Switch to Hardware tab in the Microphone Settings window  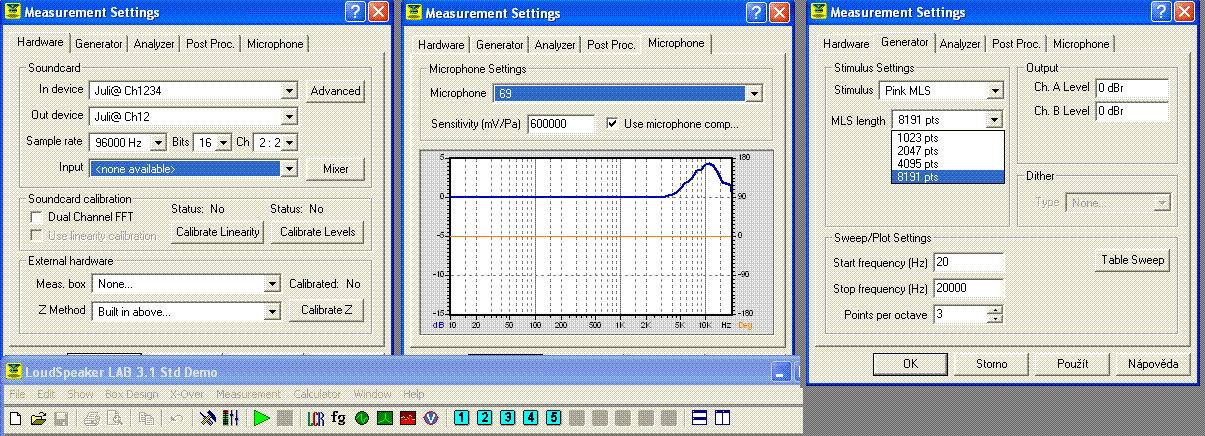coord(441,45)
